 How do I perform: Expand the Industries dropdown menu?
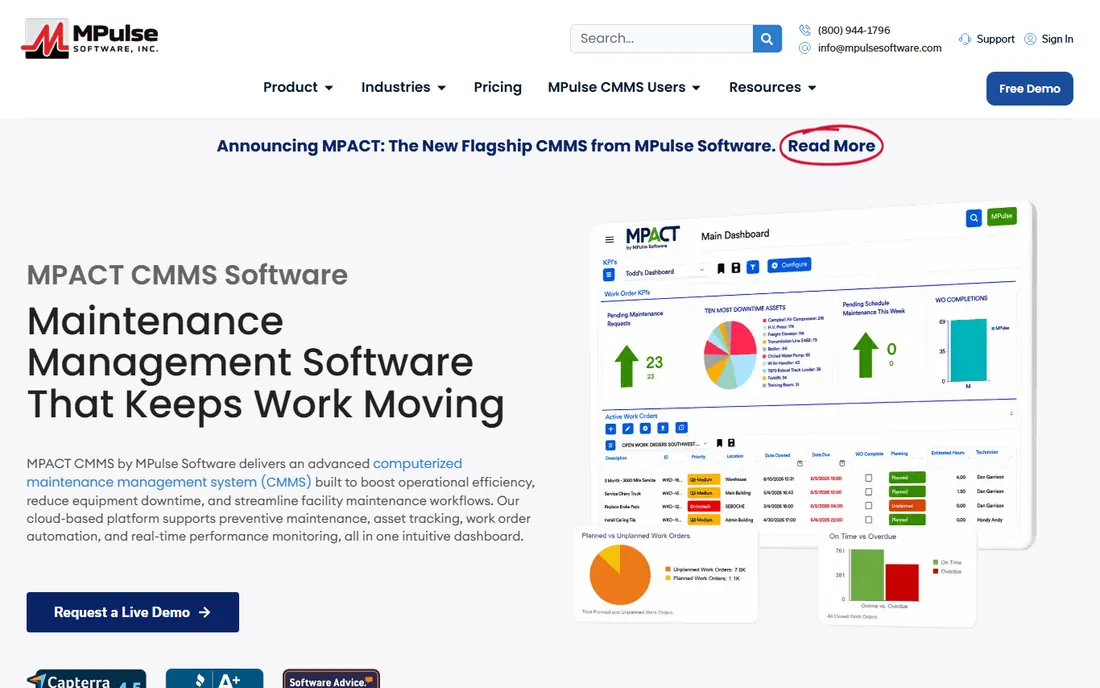[403, 88]
